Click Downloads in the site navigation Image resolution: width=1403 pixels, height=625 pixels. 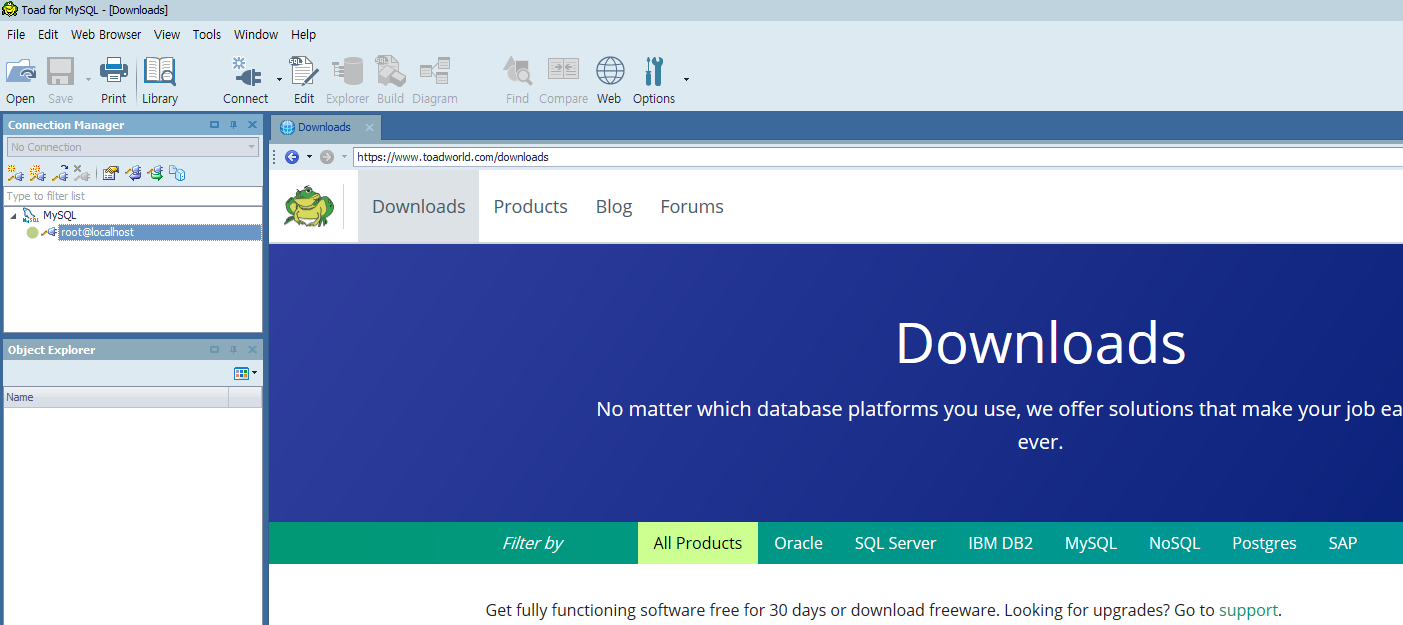pyautogui.click(x=419, y=206)
